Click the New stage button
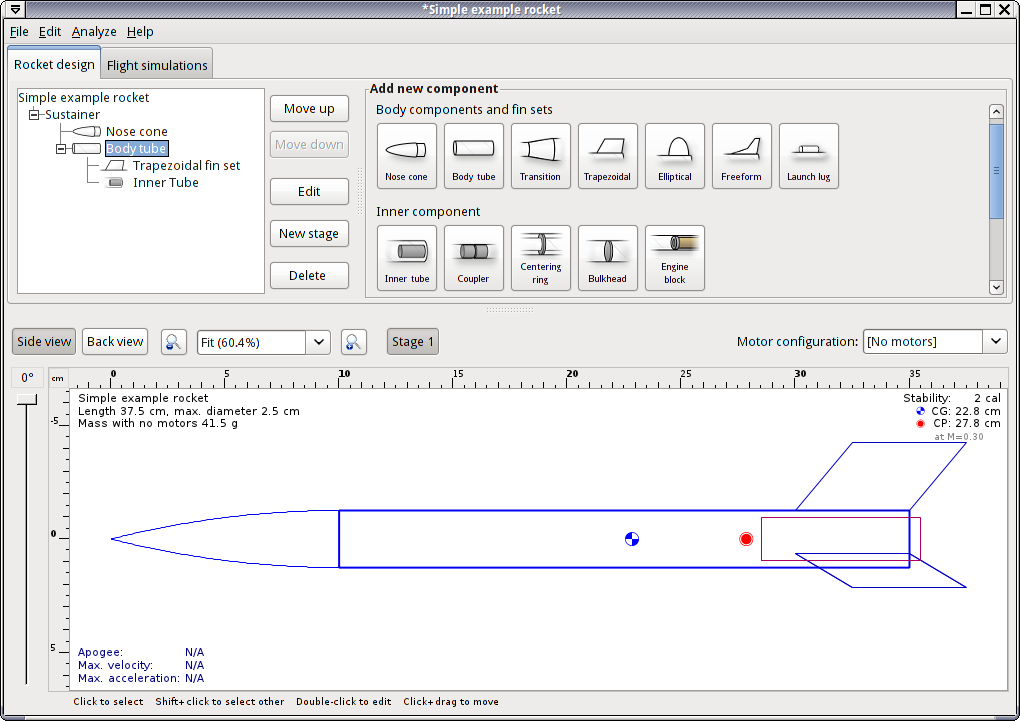 309,234
